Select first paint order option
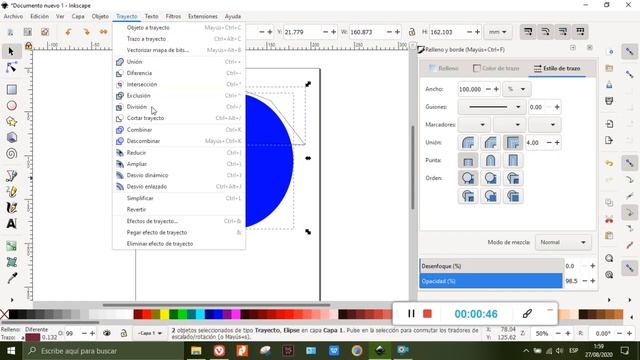This screenshot has width=640, height=360. click(x=468, y=178)
